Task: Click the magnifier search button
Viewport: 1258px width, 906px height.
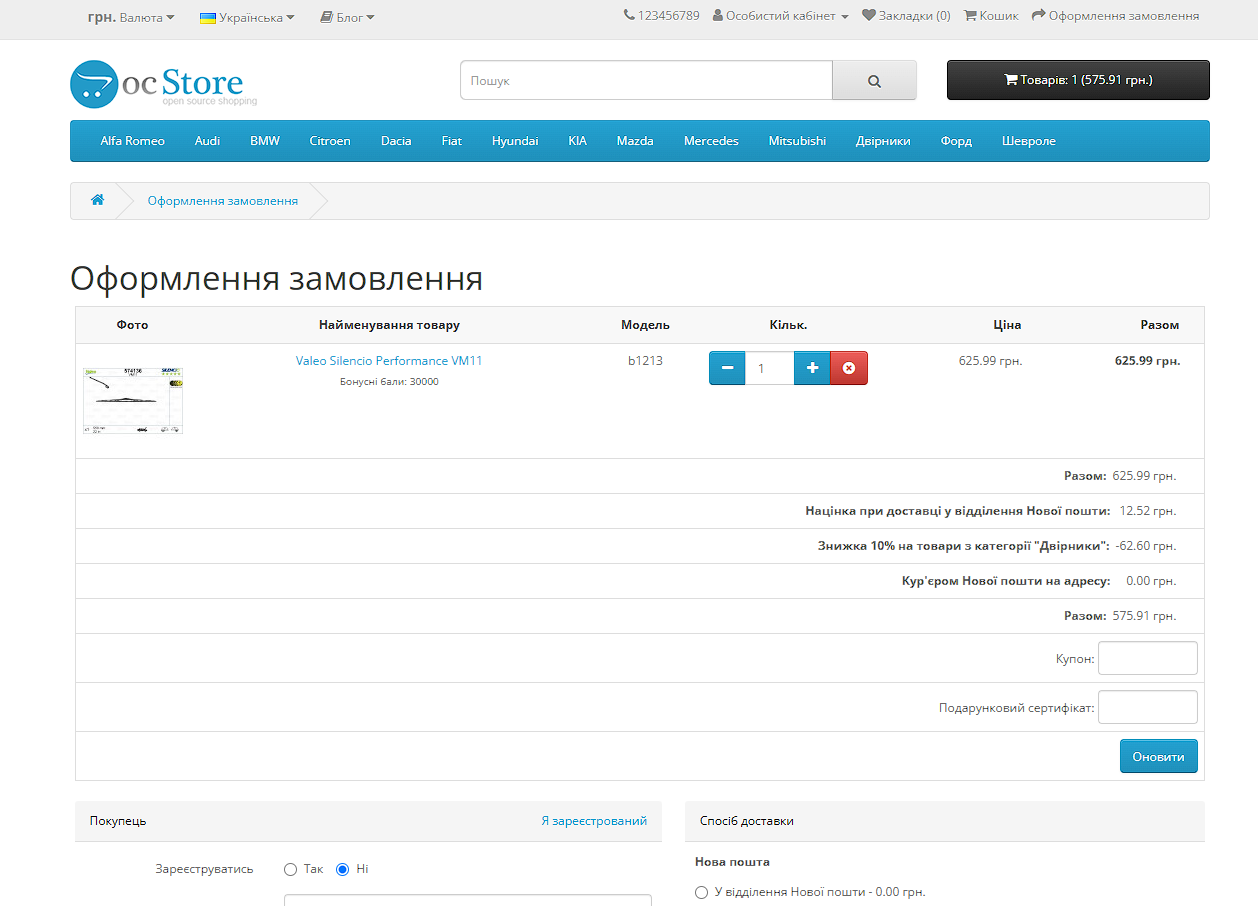Action: tap(874, 81)
